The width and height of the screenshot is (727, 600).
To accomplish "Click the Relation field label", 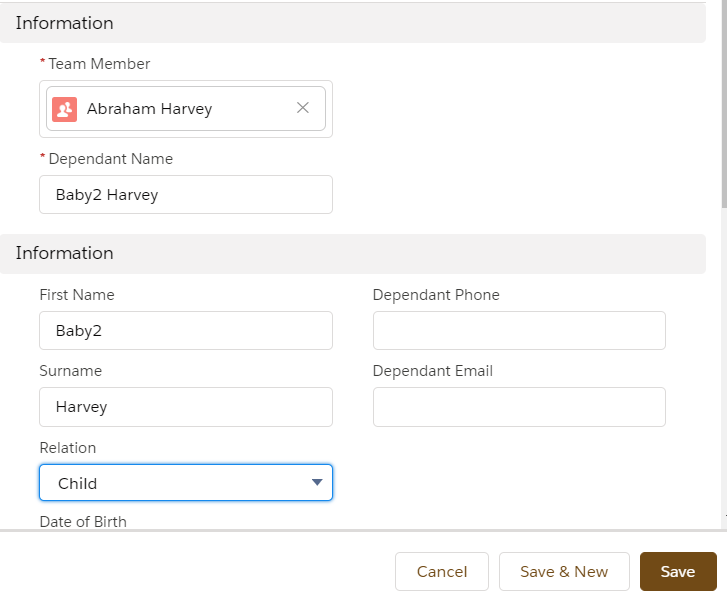I will [68, 448].
